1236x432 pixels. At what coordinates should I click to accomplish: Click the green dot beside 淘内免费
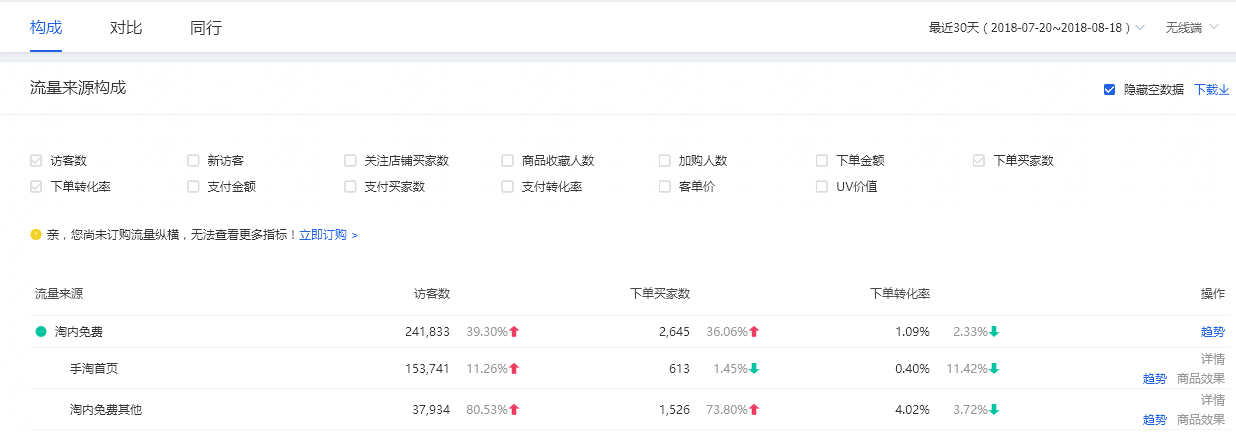(x=41, y=331)
